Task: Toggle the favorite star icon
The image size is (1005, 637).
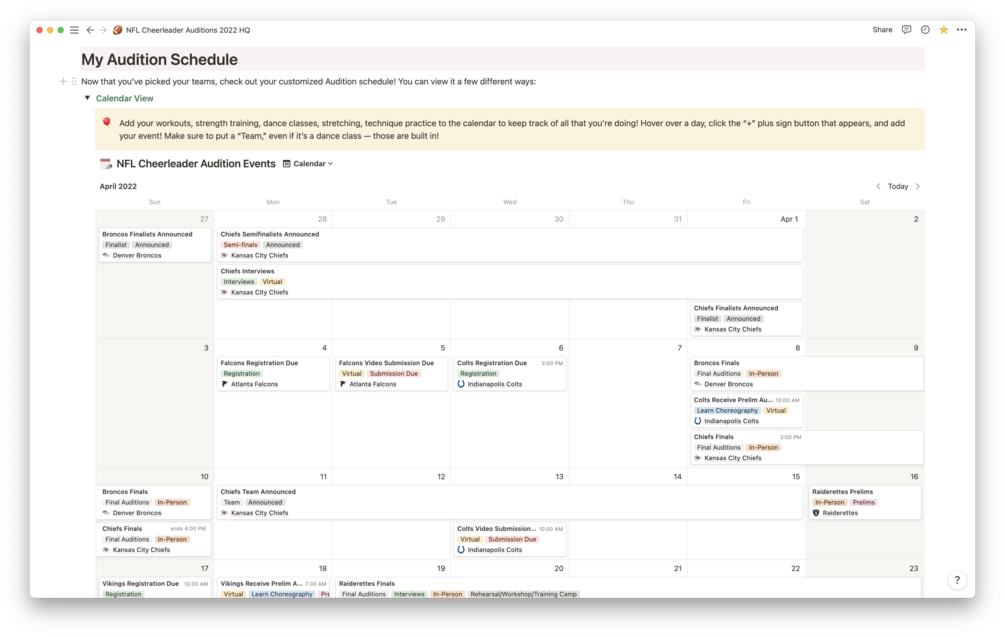Action: pos(943,29)
